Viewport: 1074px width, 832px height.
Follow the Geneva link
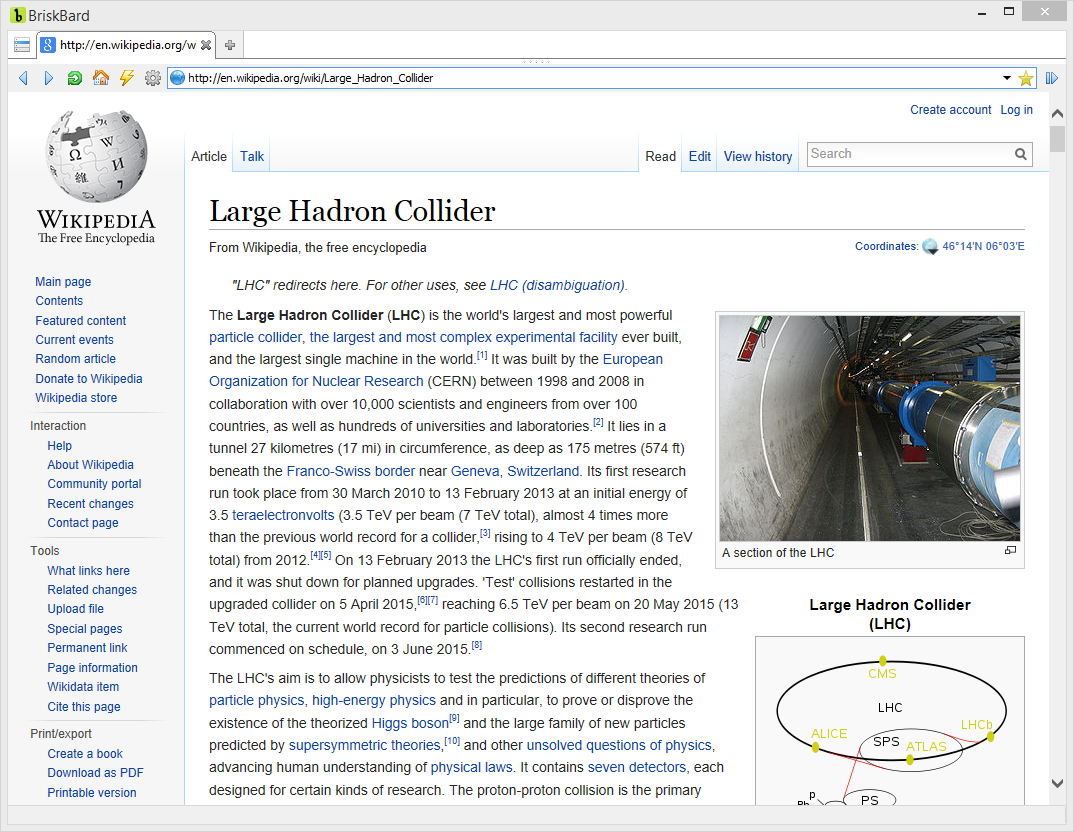click(475, 471)
